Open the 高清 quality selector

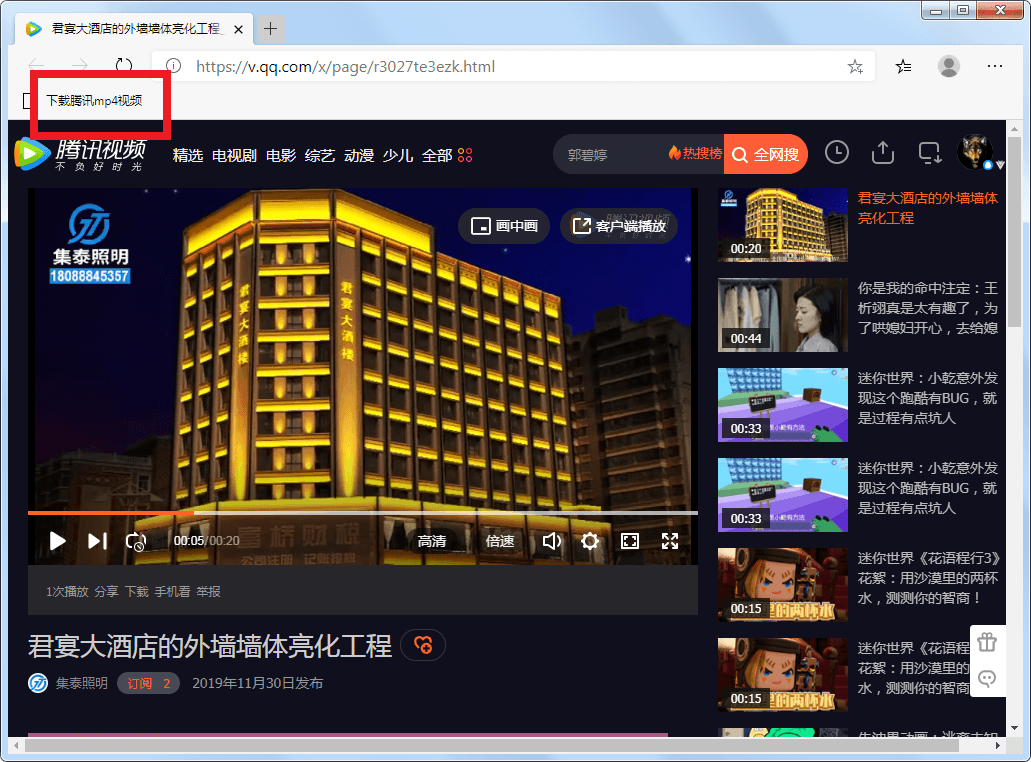click(x=431, y=541)
